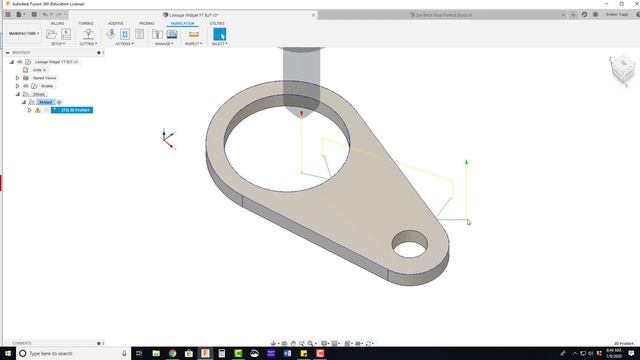Click the Browser panel options dot
The height and width of the screenshot is (360, 640).
point(99,53)
